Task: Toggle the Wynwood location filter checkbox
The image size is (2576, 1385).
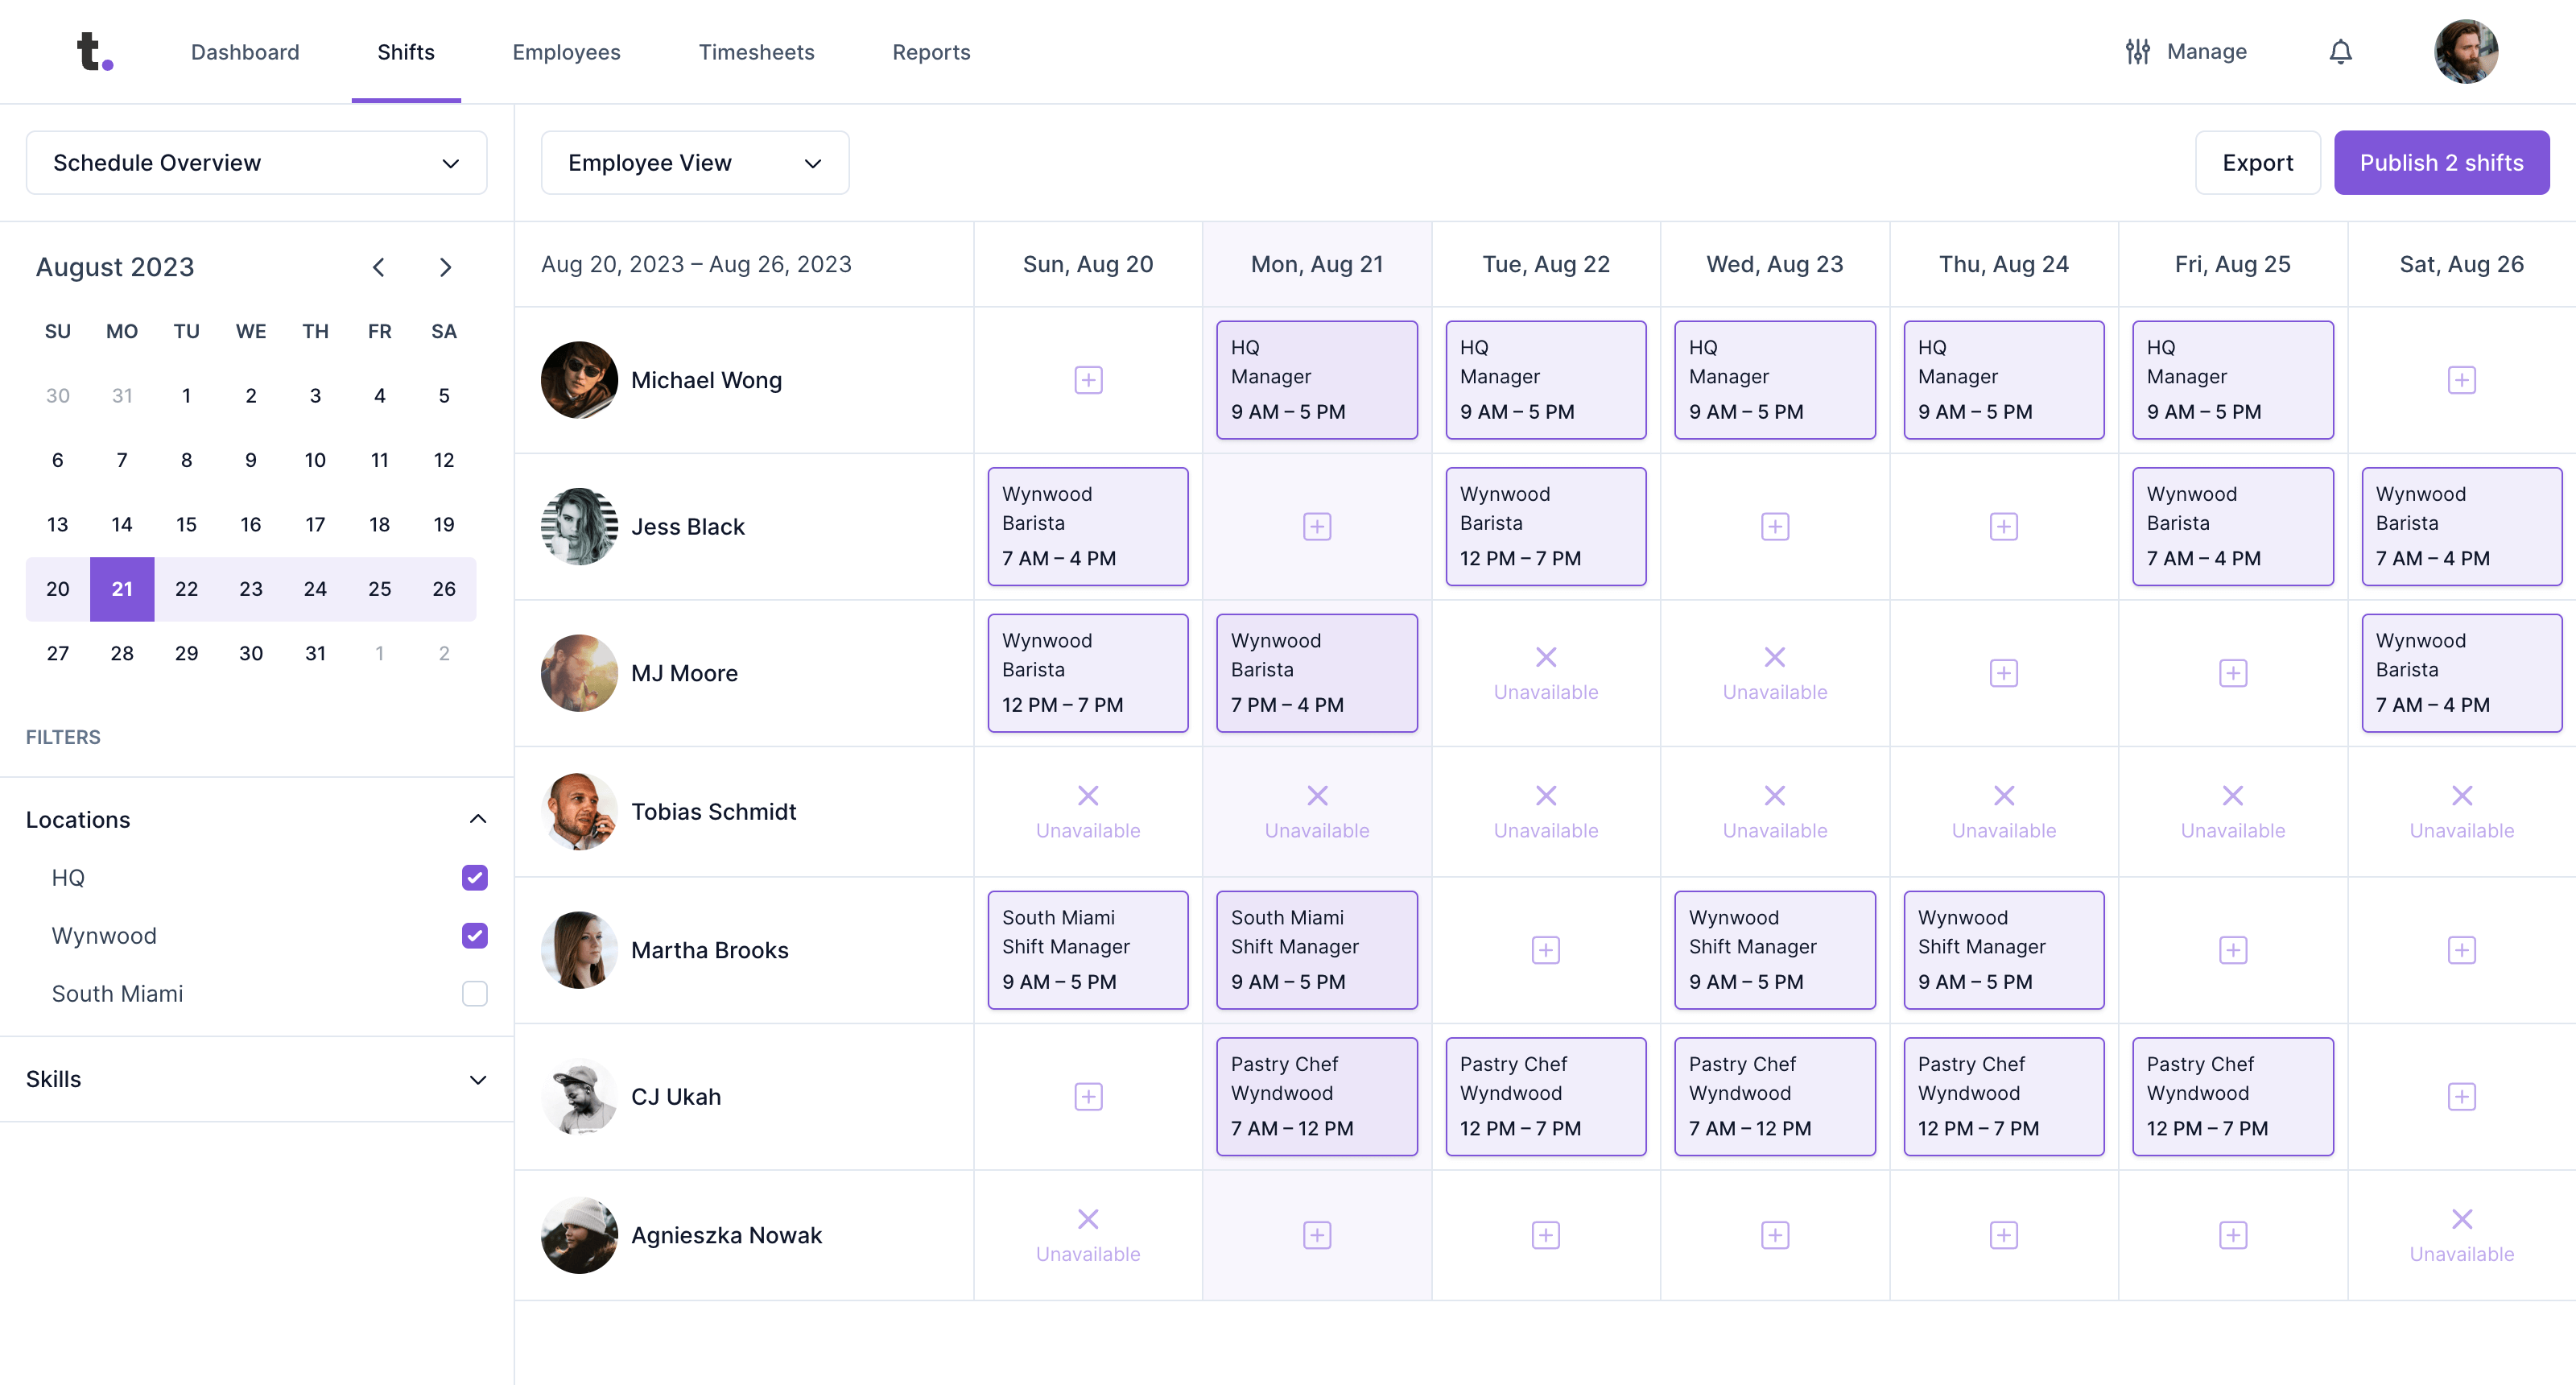Action: coord(474,935)
